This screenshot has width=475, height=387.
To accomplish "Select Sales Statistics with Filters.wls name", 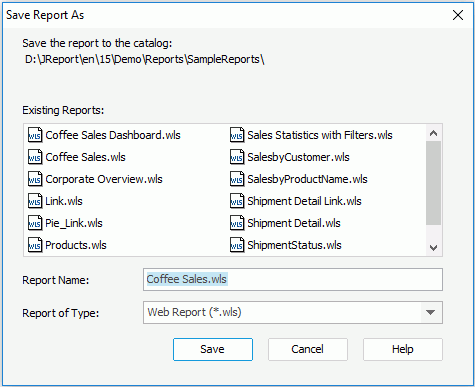I will (x=320, y=135).
